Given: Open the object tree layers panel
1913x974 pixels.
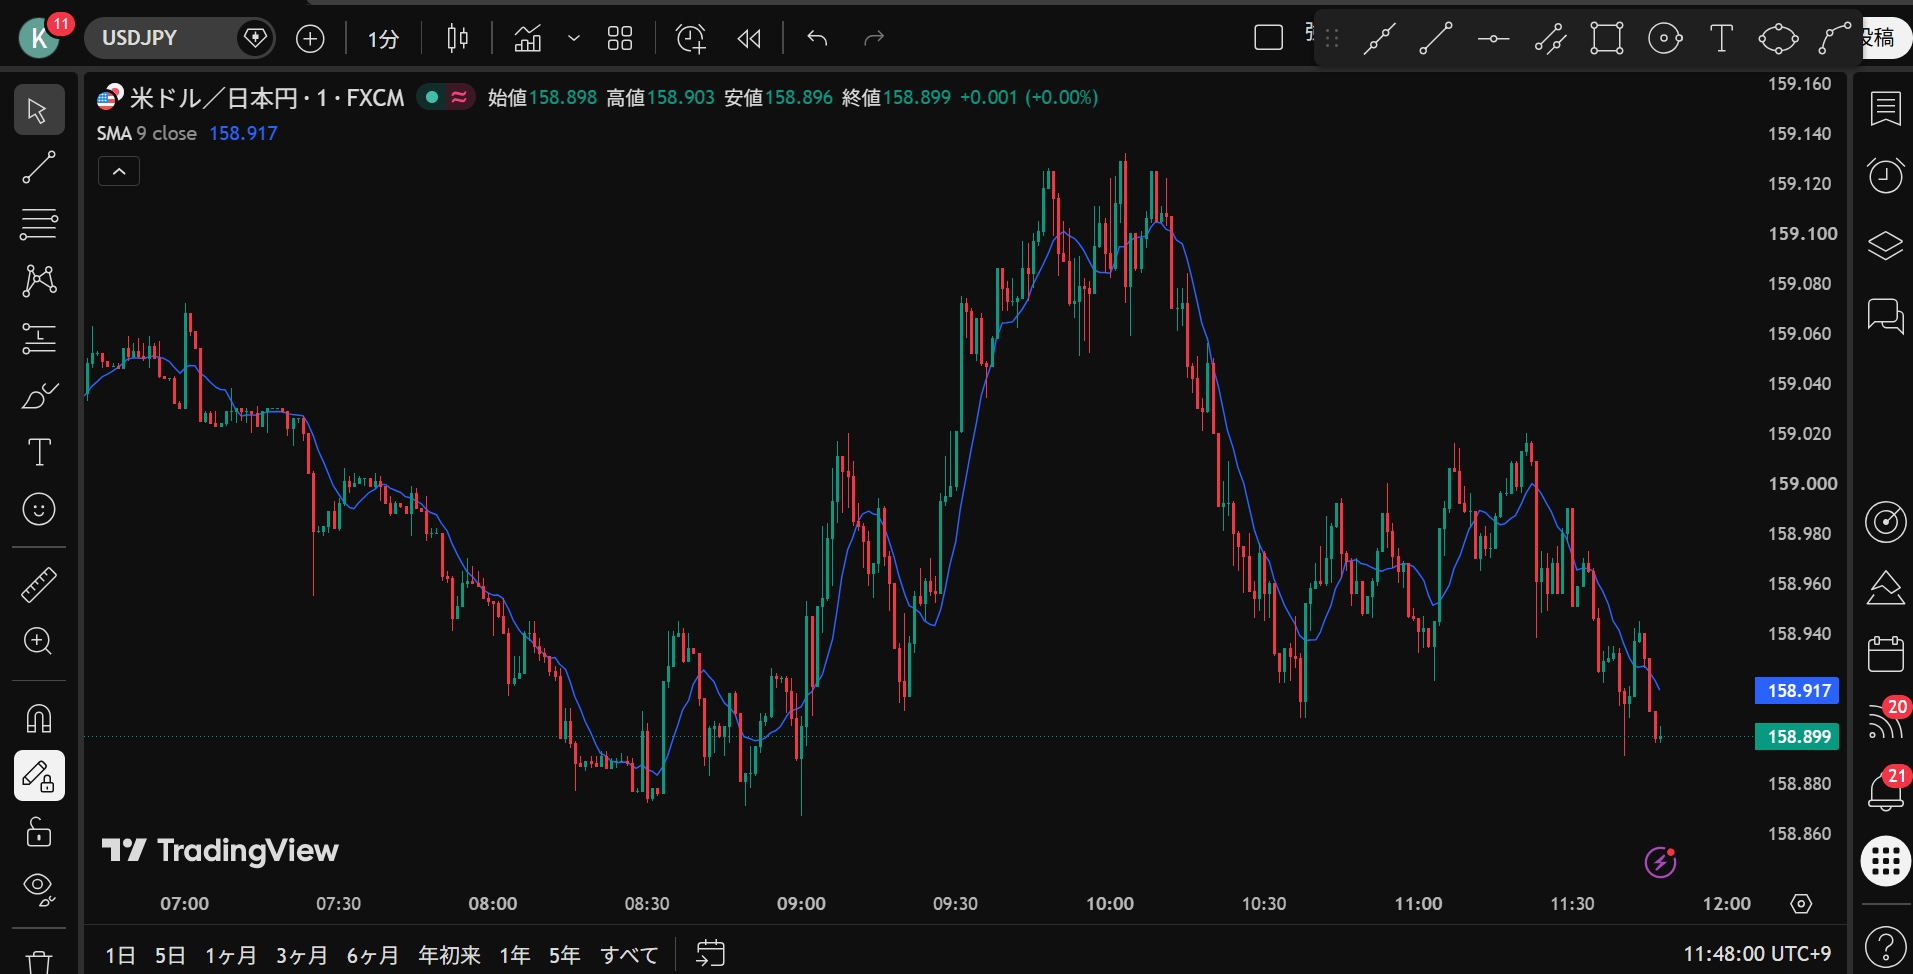Looking at the screenshot, I should (x=1886, y=245).
